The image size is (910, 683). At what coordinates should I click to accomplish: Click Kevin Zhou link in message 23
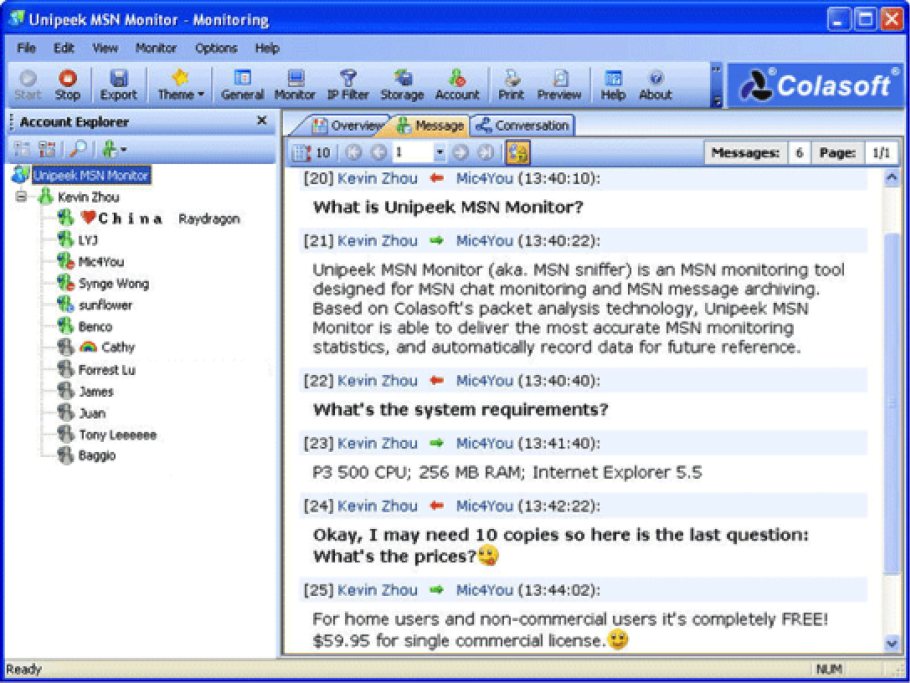[377, 443]
